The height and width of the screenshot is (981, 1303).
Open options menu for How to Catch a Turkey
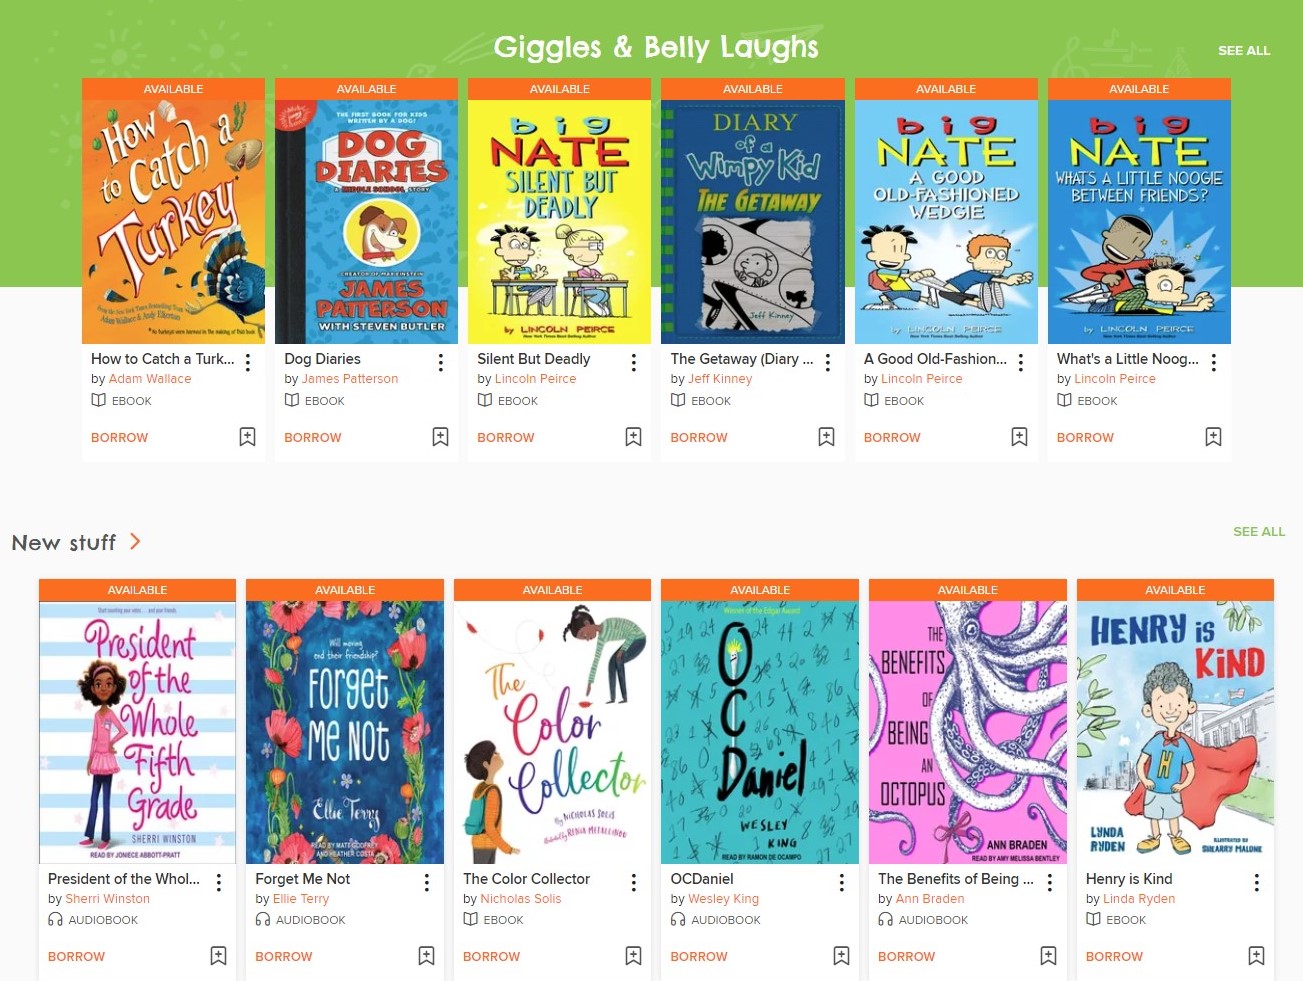pos(248,362)
